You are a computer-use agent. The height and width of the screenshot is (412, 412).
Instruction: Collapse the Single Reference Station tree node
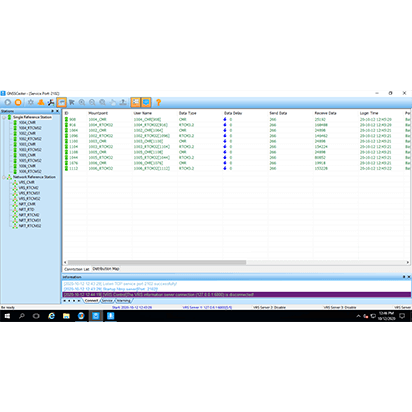coord(4,117)
